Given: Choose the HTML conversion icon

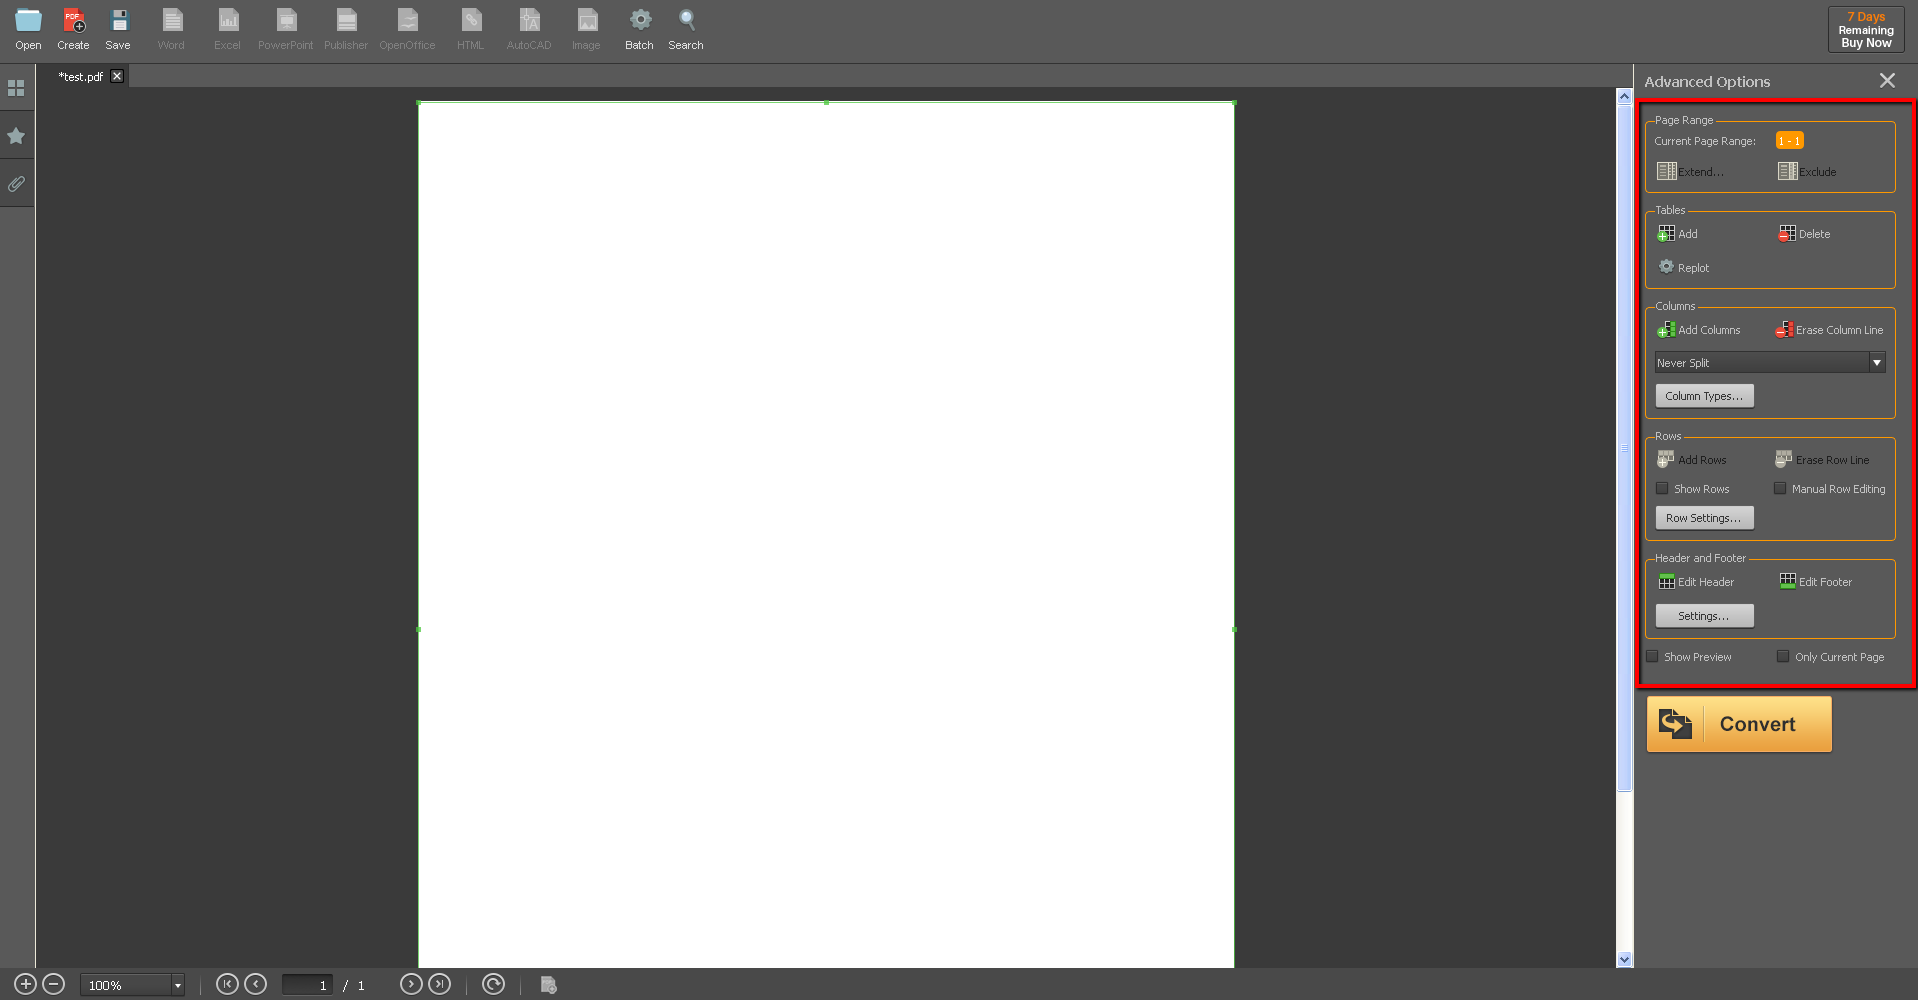Looking at the screenshot, I should point(470,28).
